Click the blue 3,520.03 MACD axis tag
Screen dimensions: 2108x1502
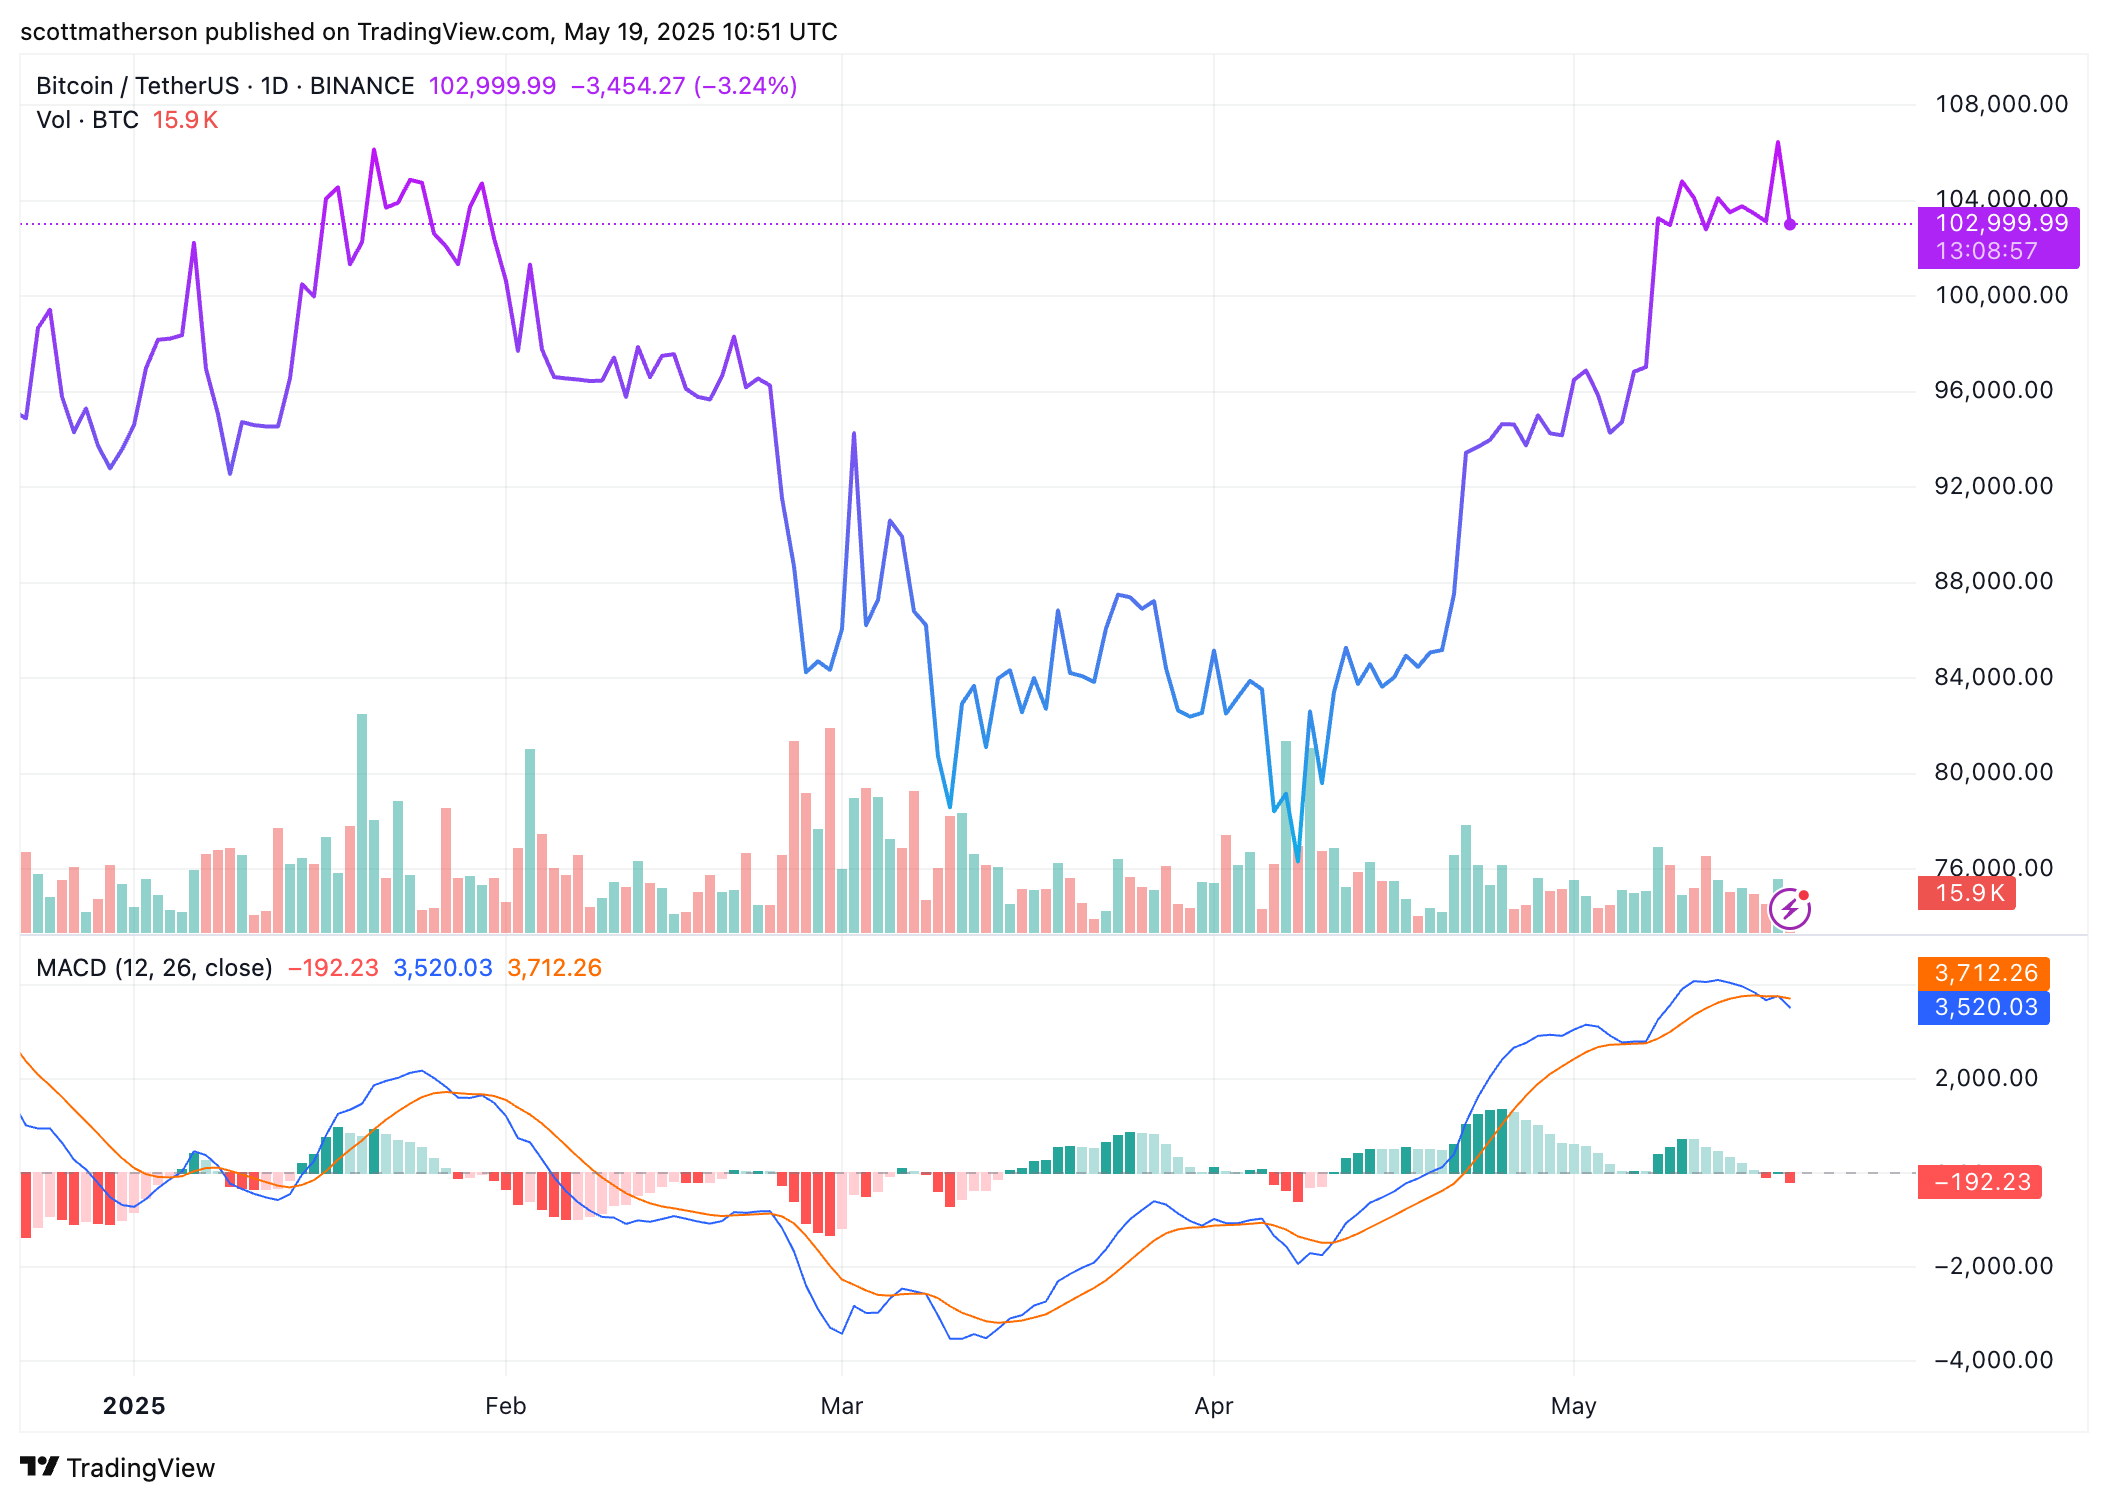coord(1983,1007)
